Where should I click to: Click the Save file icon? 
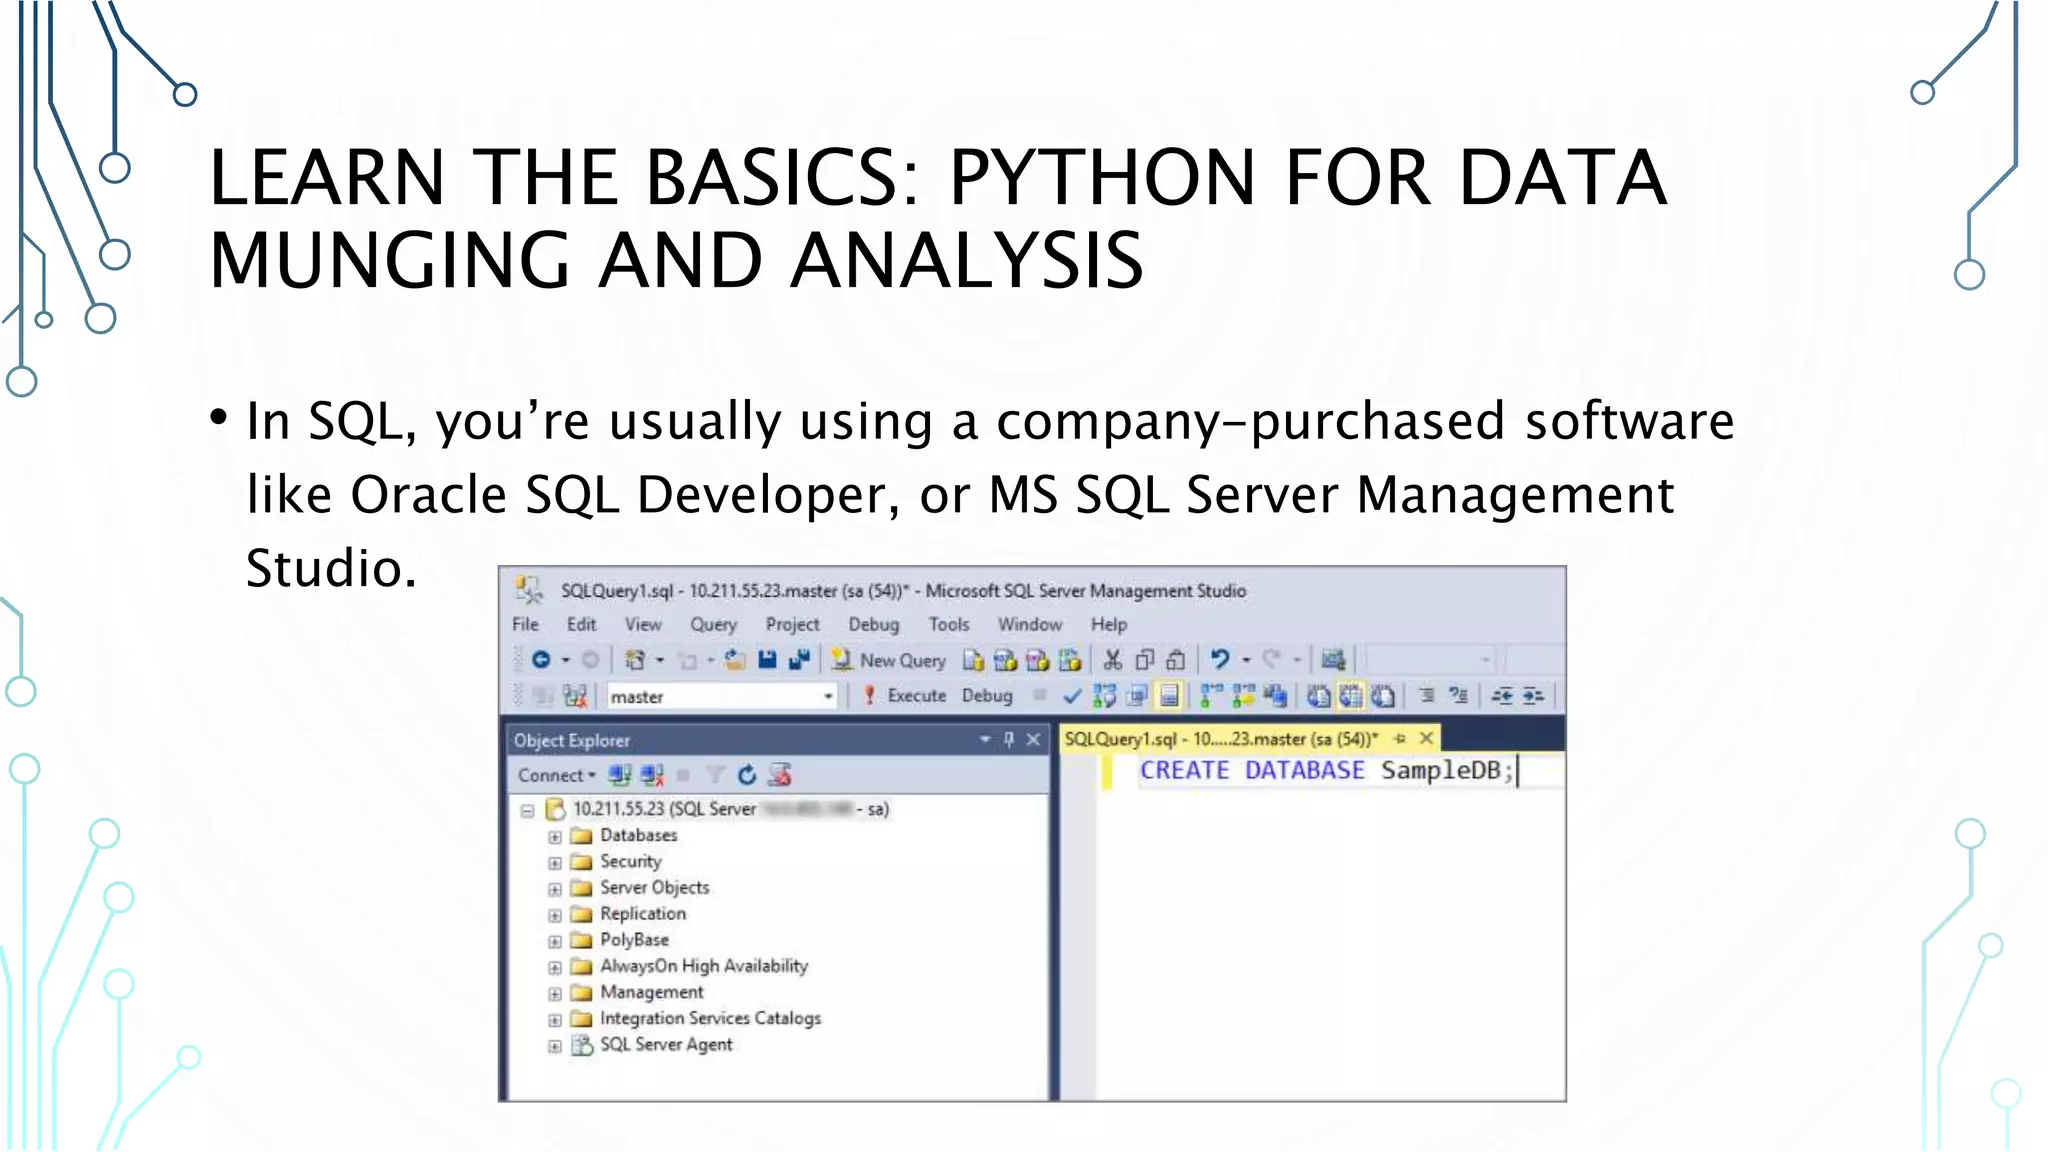coord(767,660)
